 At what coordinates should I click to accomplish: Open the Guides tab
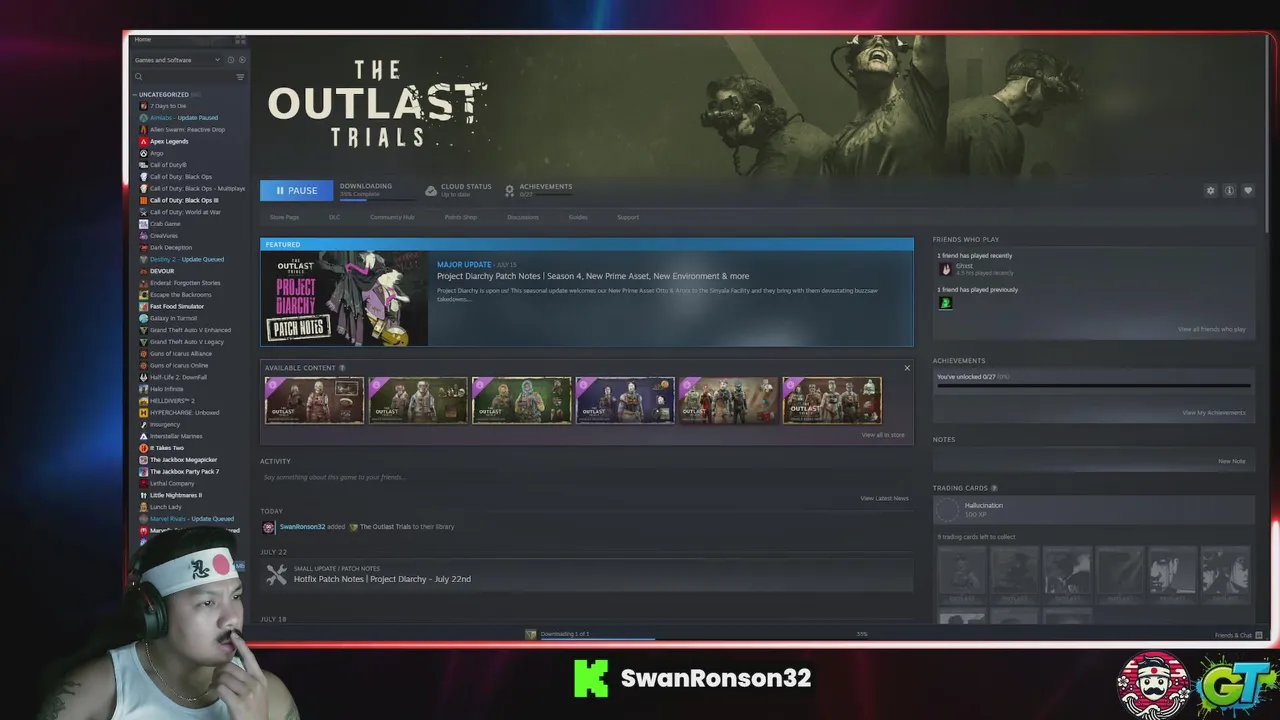point(578,217)
